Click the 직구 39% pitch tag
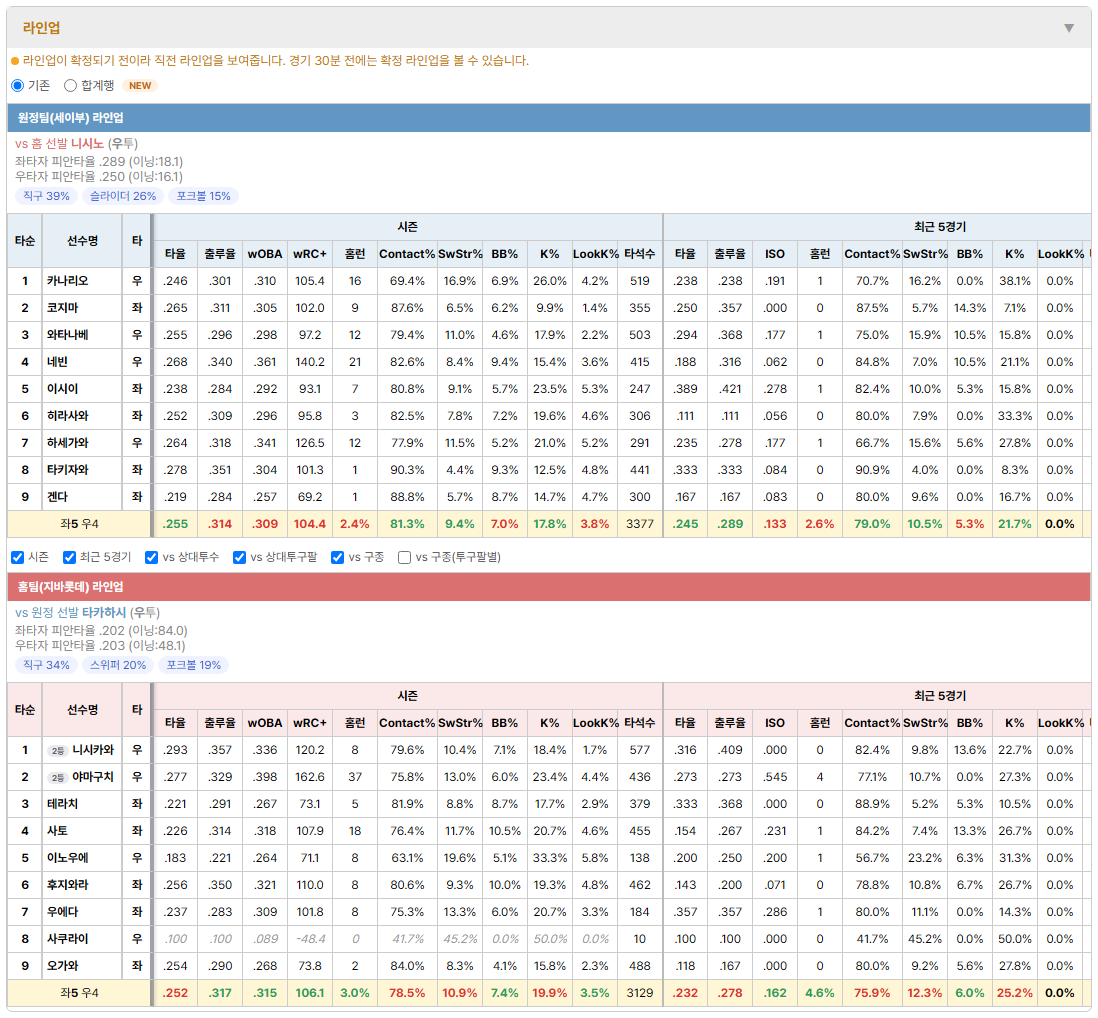The image size is (1098, 1018). 46,196
